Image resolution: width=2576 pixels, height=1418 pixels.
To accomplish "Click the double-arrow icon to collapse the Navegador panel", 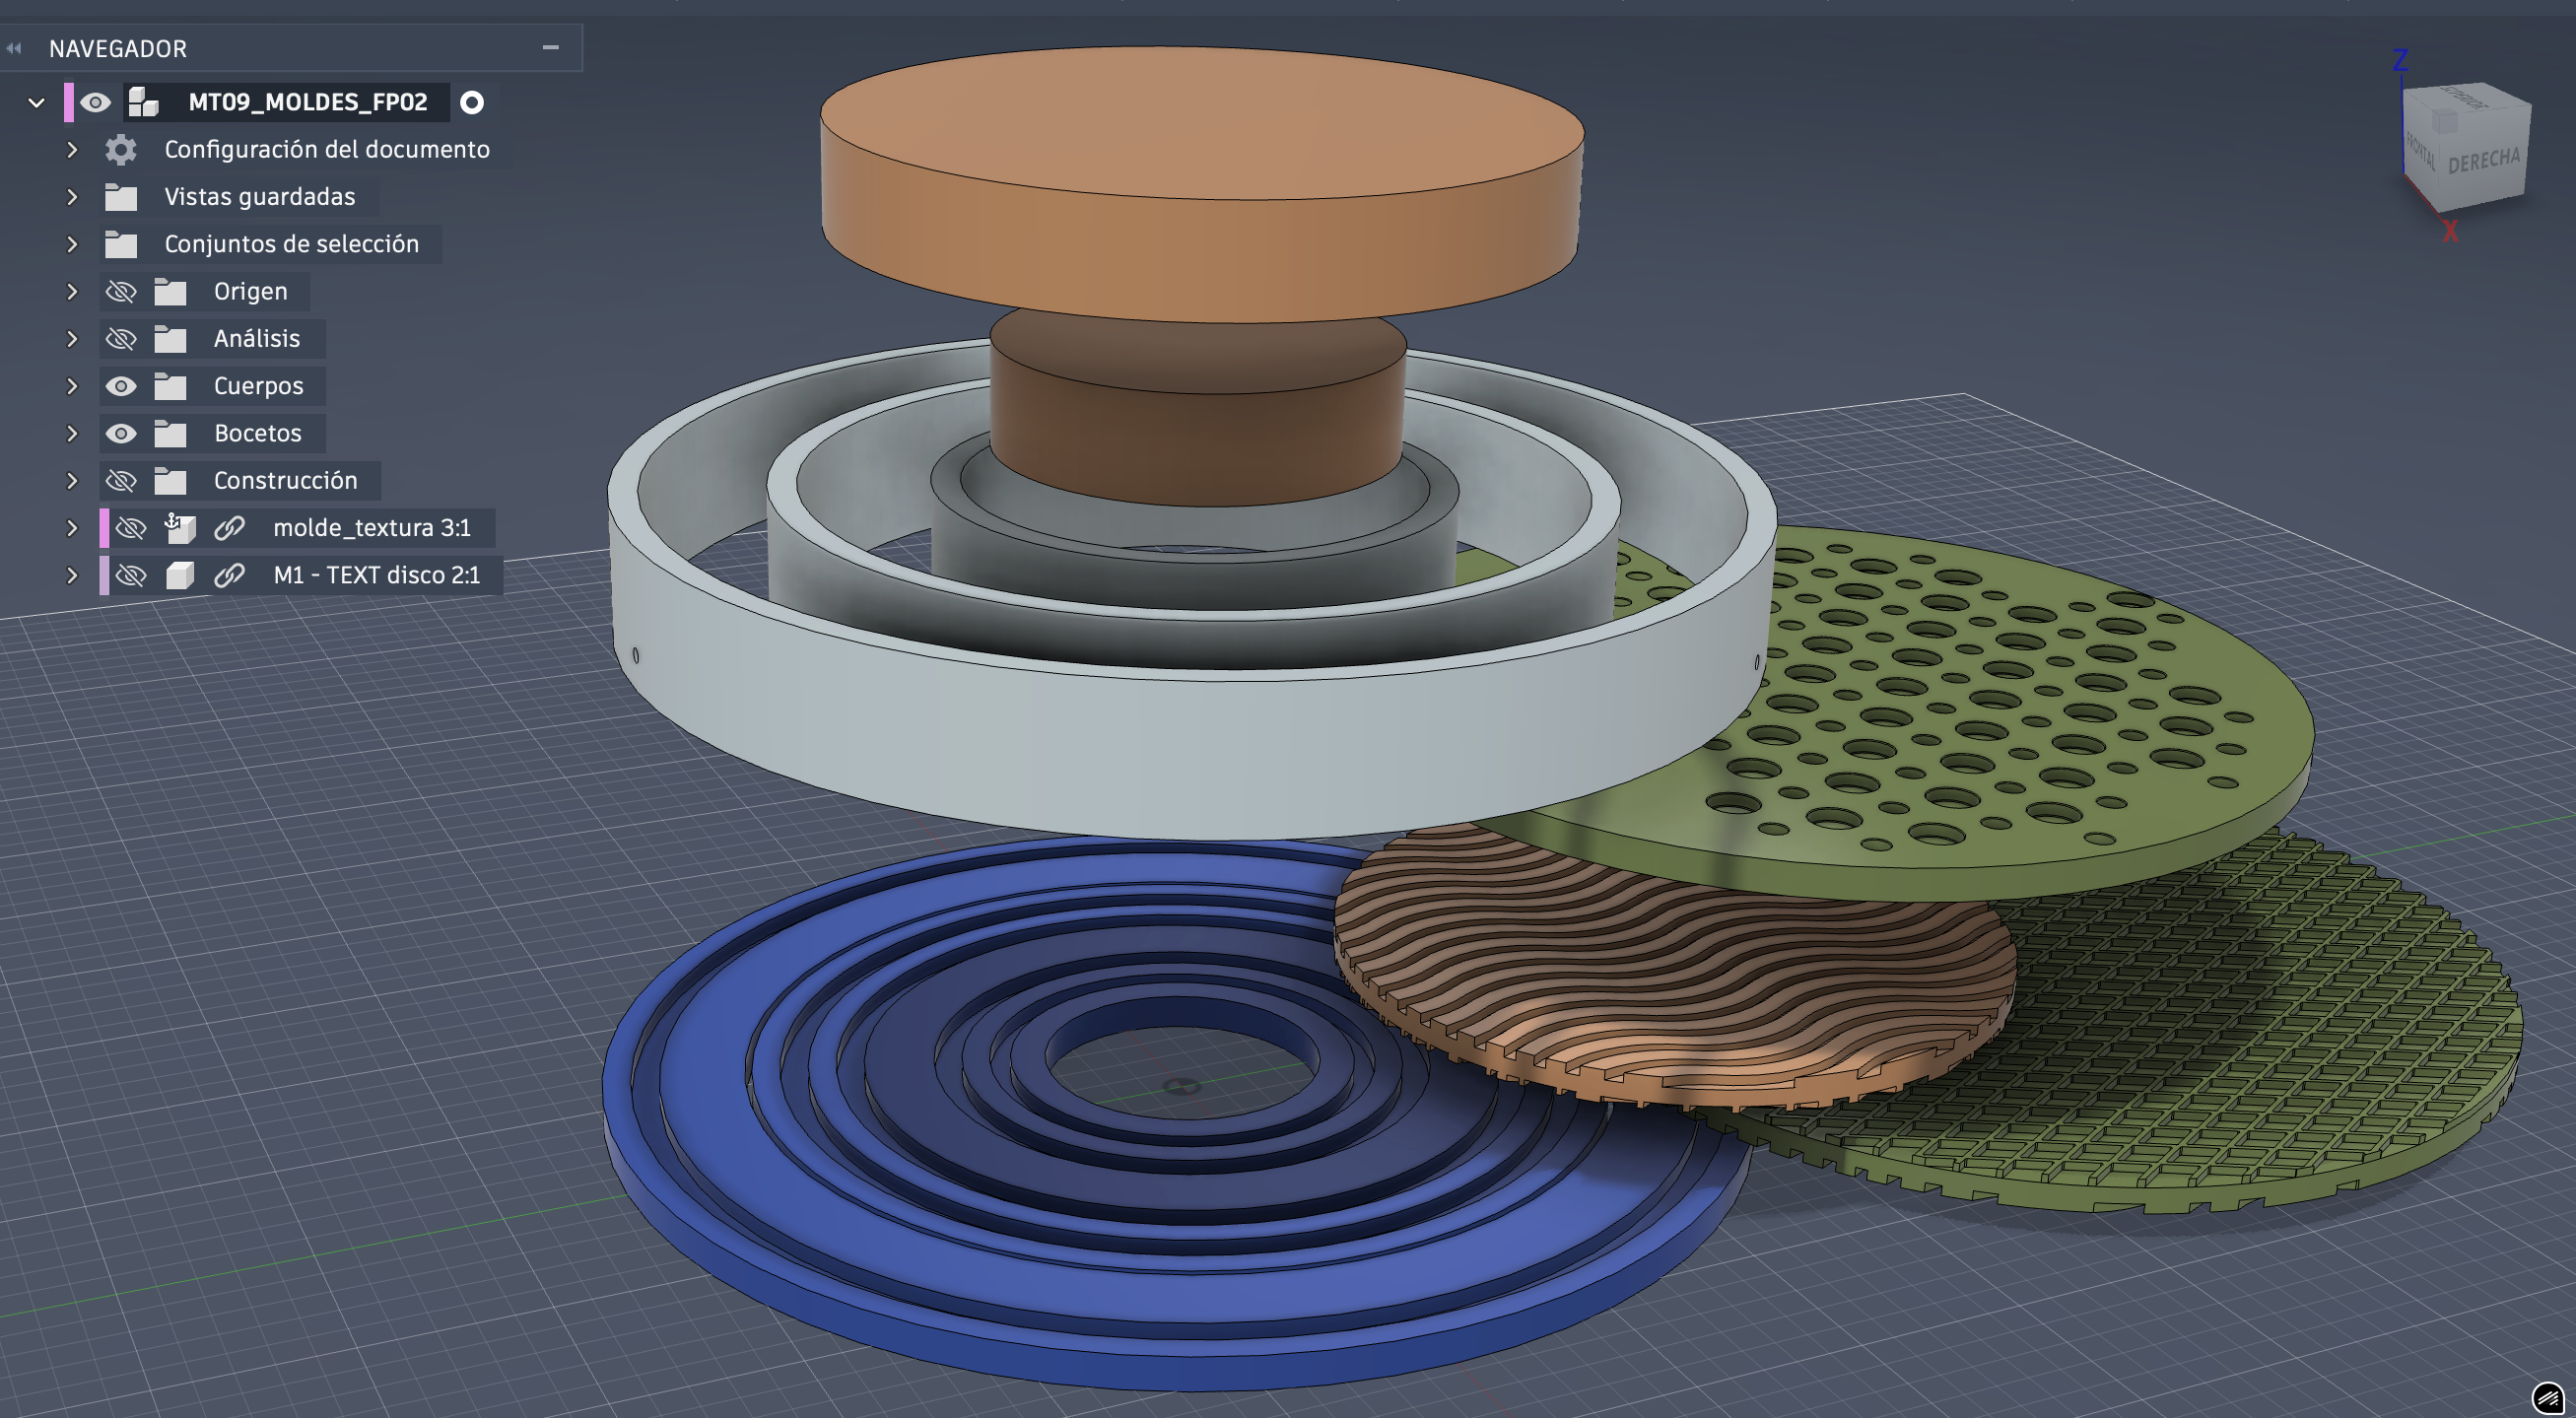I will click(x=14, y=48).
